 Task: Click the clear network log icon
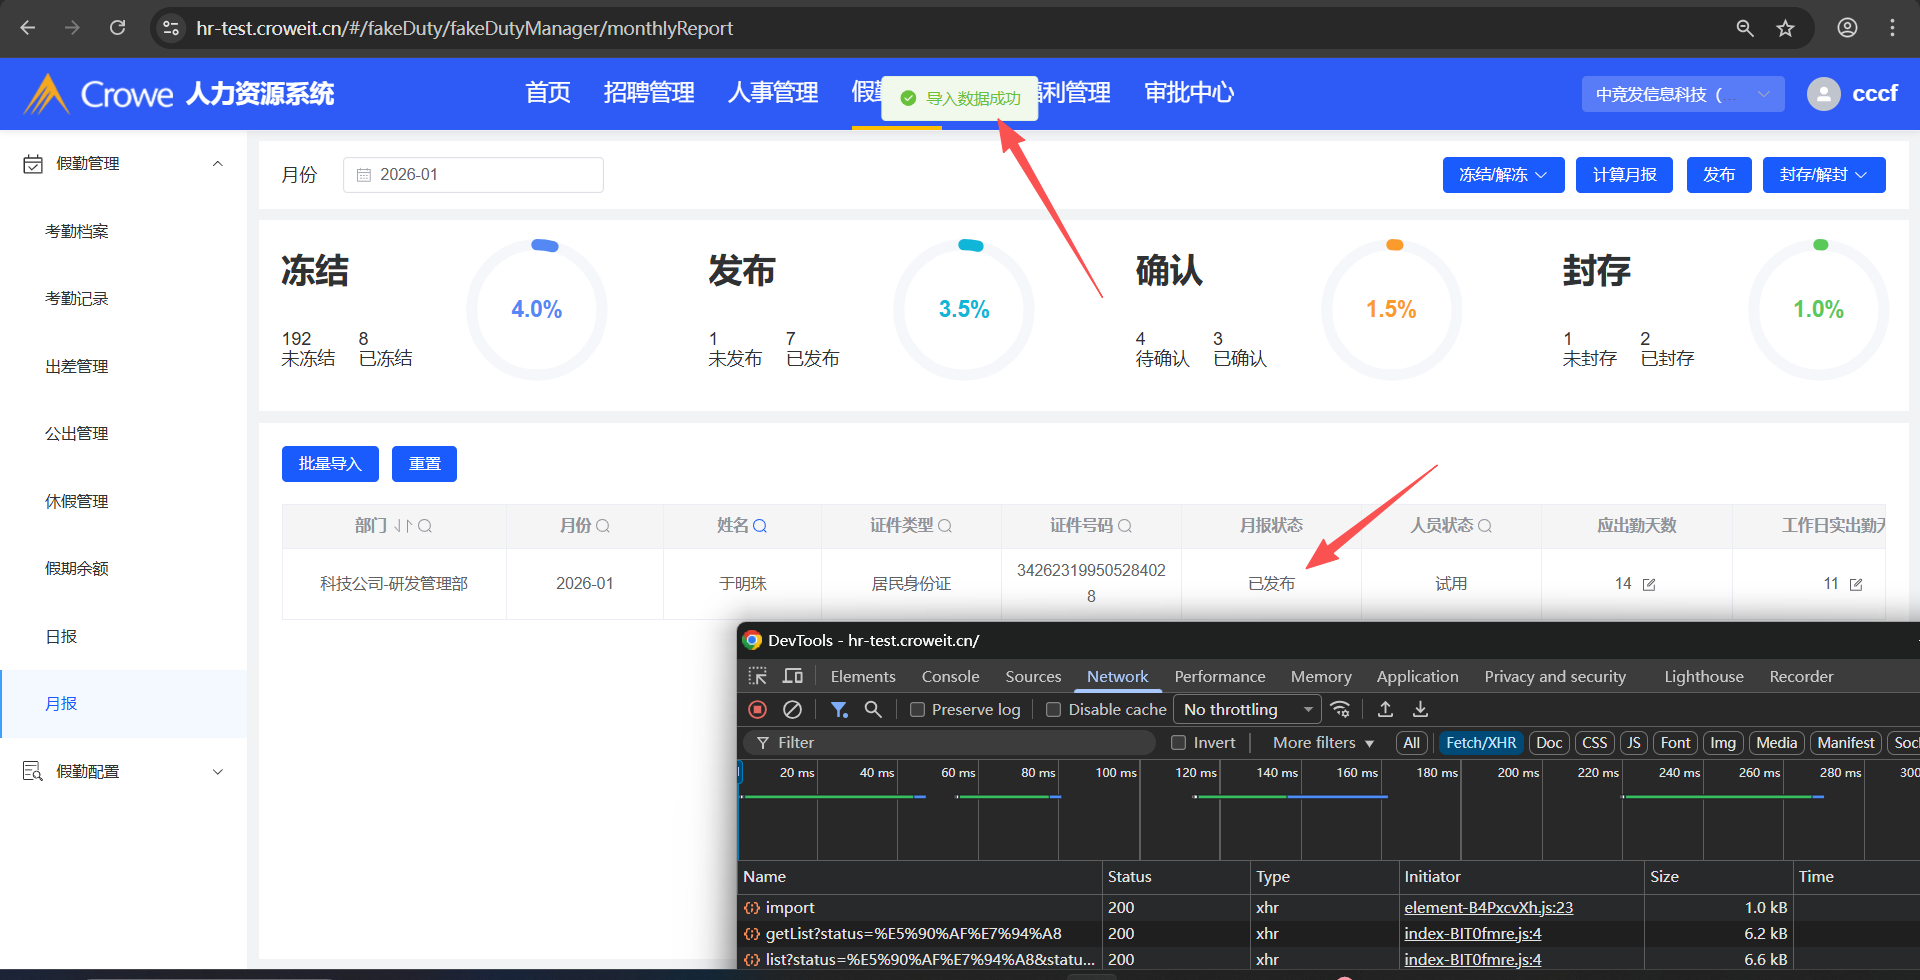pos(792,709)
